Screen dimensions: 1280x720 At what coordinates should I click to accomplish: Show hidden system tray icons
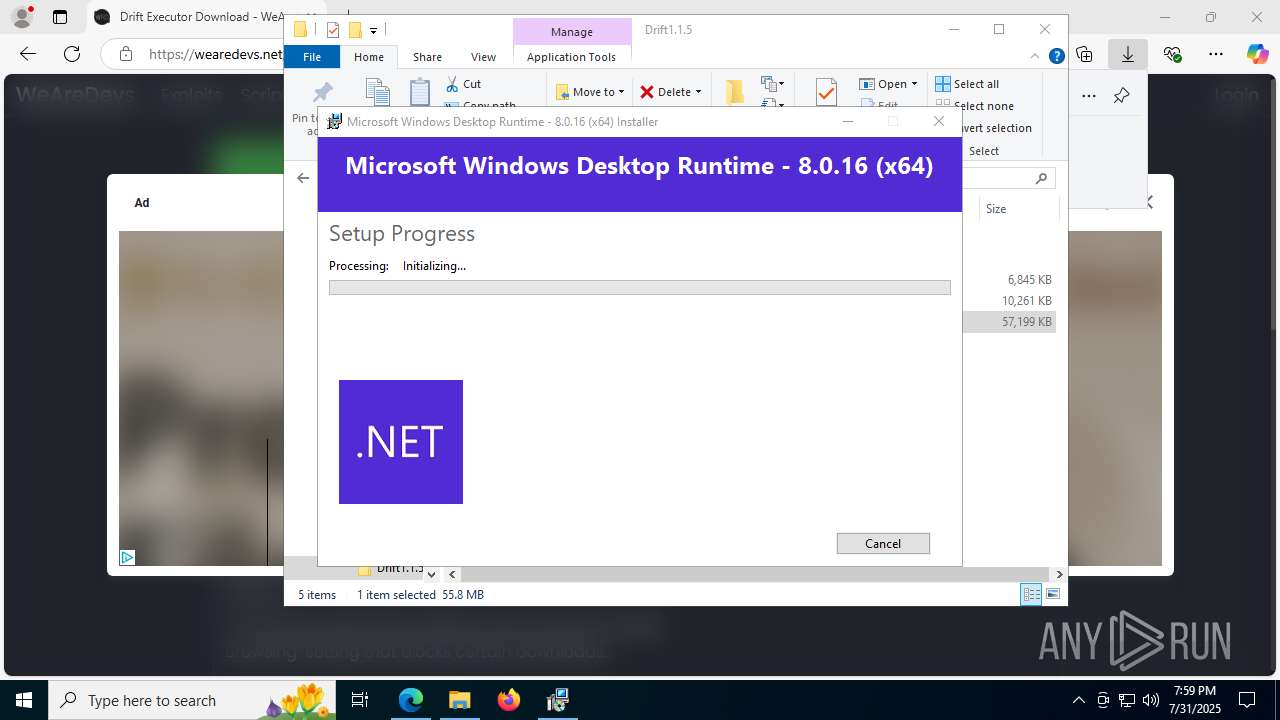click(1078, 700)
